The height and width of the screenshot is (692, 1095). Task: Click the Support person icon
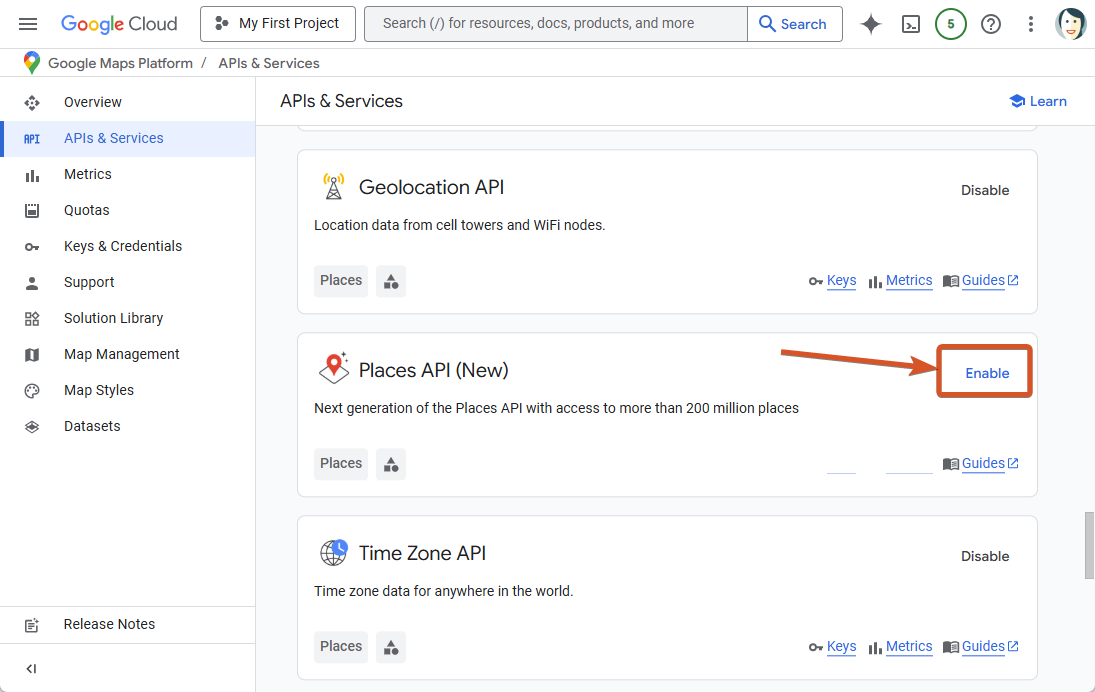32,283
